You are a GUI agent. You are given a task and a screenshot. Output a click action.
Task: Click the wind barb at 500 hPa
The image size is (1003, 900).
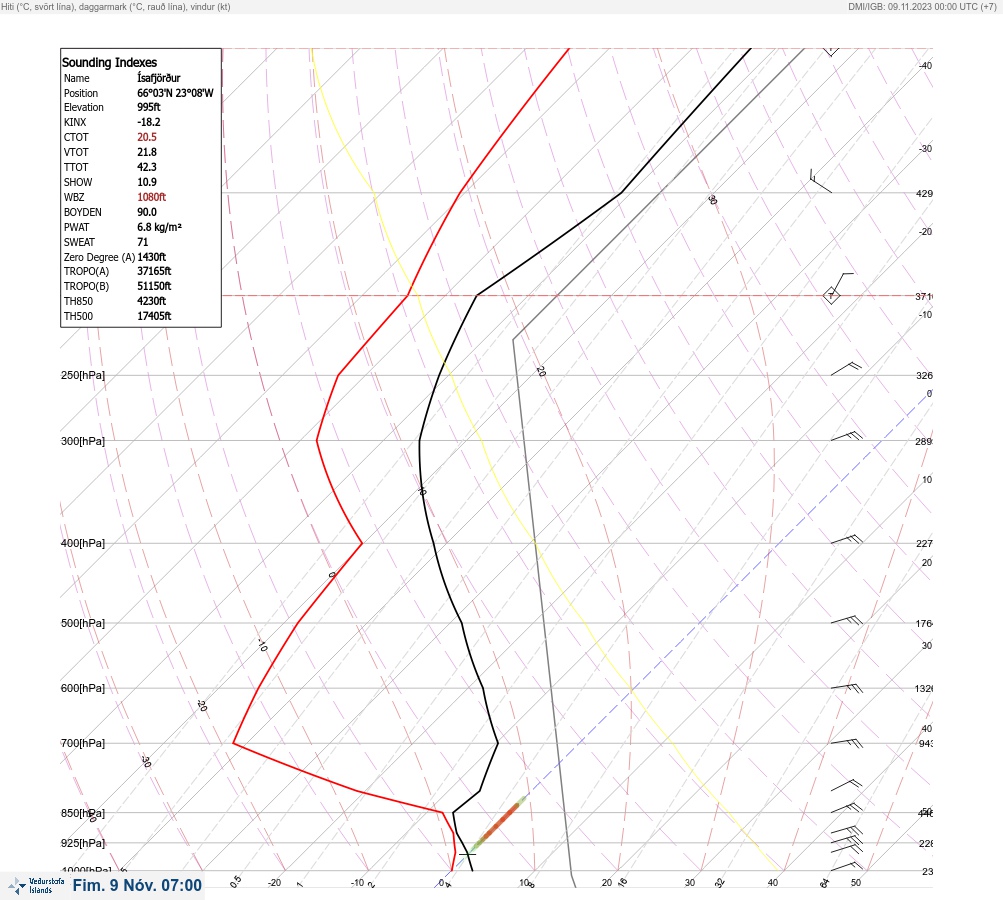pyautogui.click(x=846, y=620)
